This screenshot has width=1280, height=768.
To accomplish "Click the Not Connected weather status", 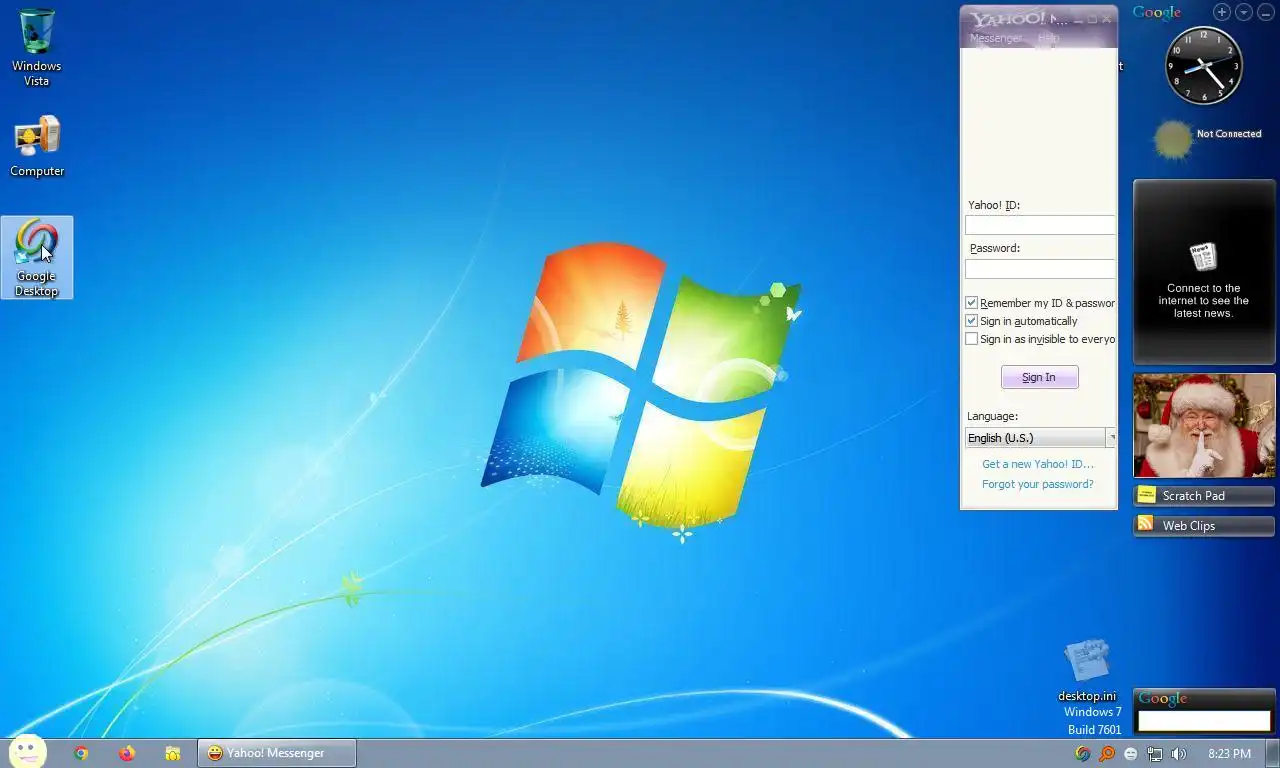I will (1229, 134).
